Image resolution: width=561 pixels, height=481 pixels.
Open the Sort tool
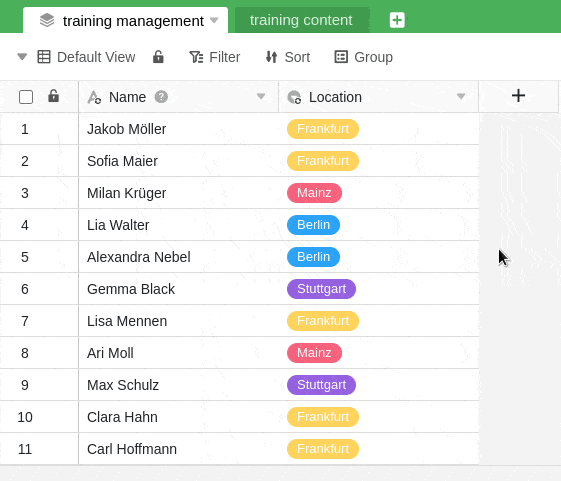pos(288,57)
